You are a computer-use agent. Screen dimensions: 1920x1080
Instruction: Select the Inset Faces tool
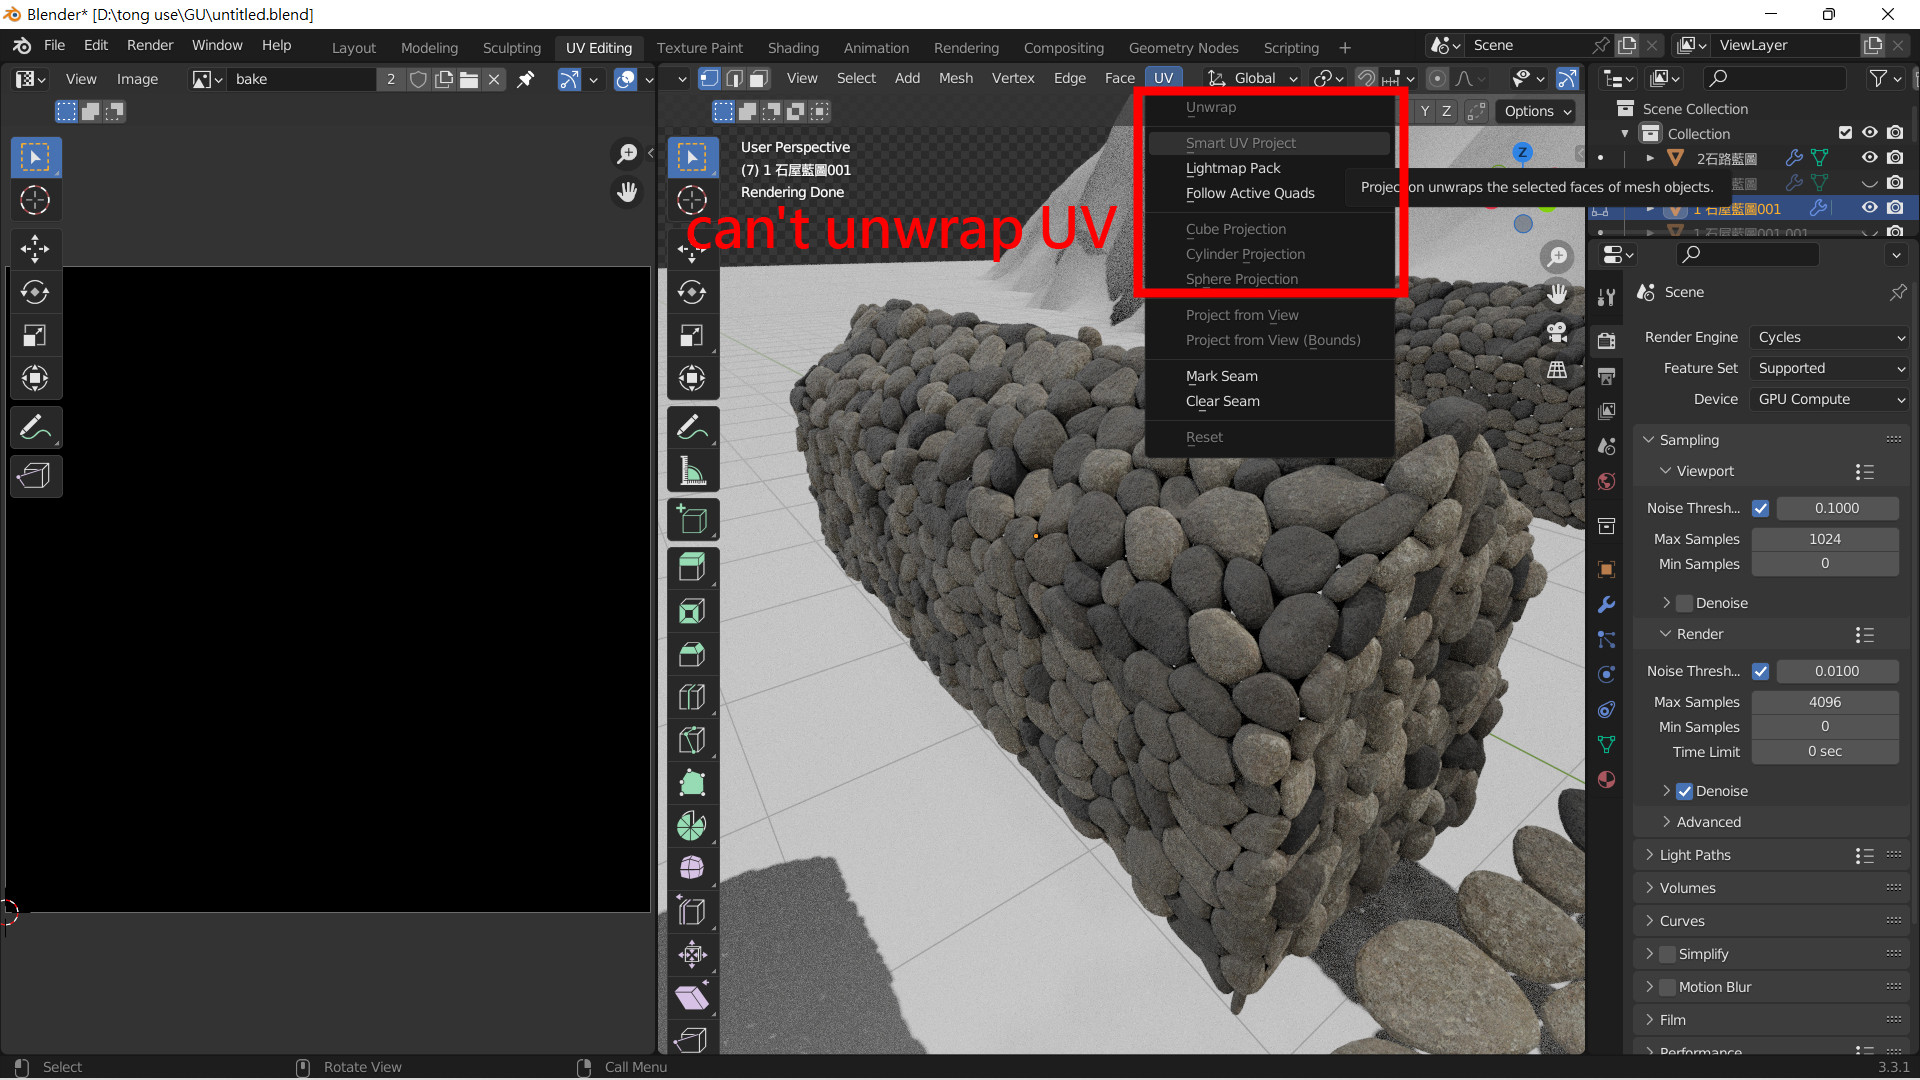tap(692, 610)
